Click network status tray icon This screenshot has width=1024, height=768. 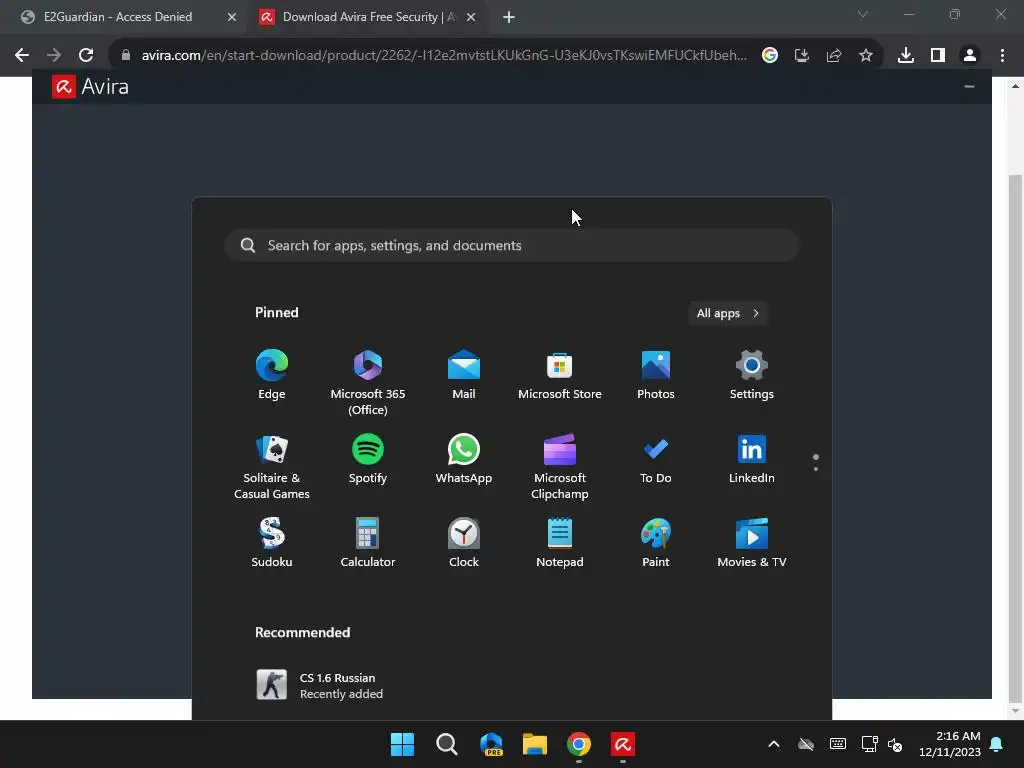869,744
